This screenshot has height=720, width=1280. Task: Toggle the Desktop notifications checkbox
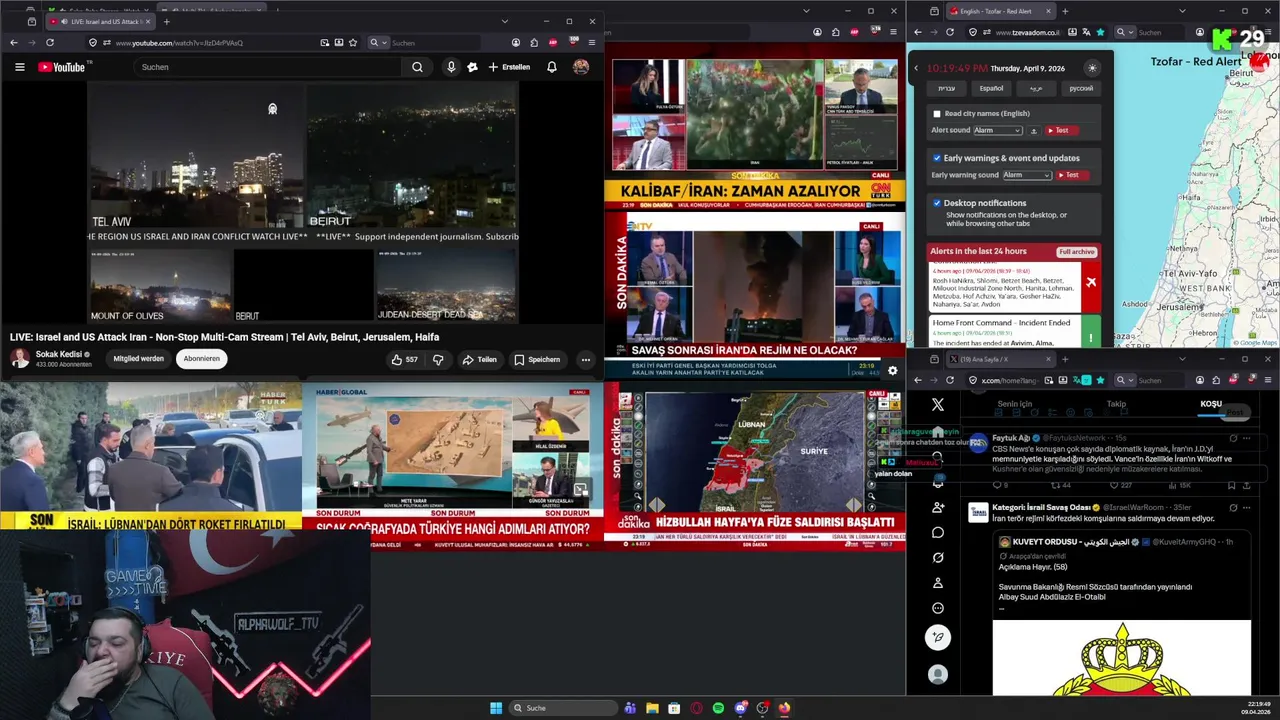pos(937,203)
